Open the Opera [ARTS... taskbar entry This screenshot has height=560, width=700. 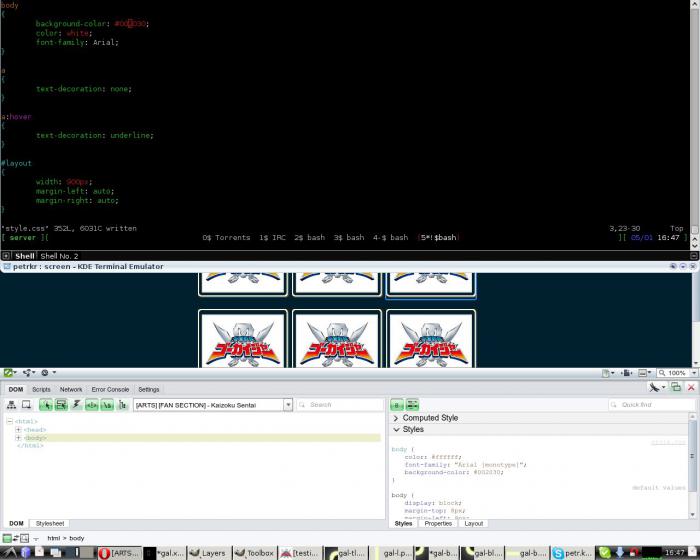(x=120, y=553)
